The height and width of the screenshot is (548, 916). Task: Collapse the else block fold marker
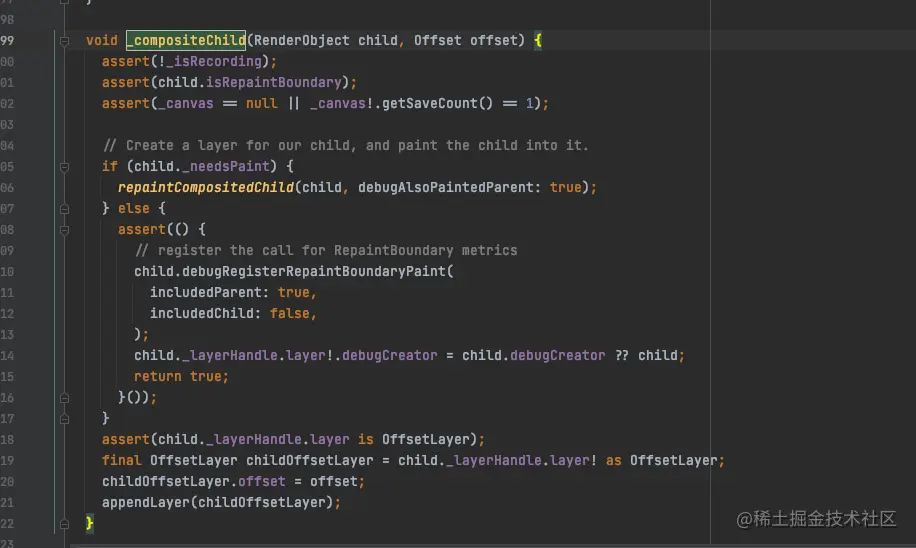point(64,209)
